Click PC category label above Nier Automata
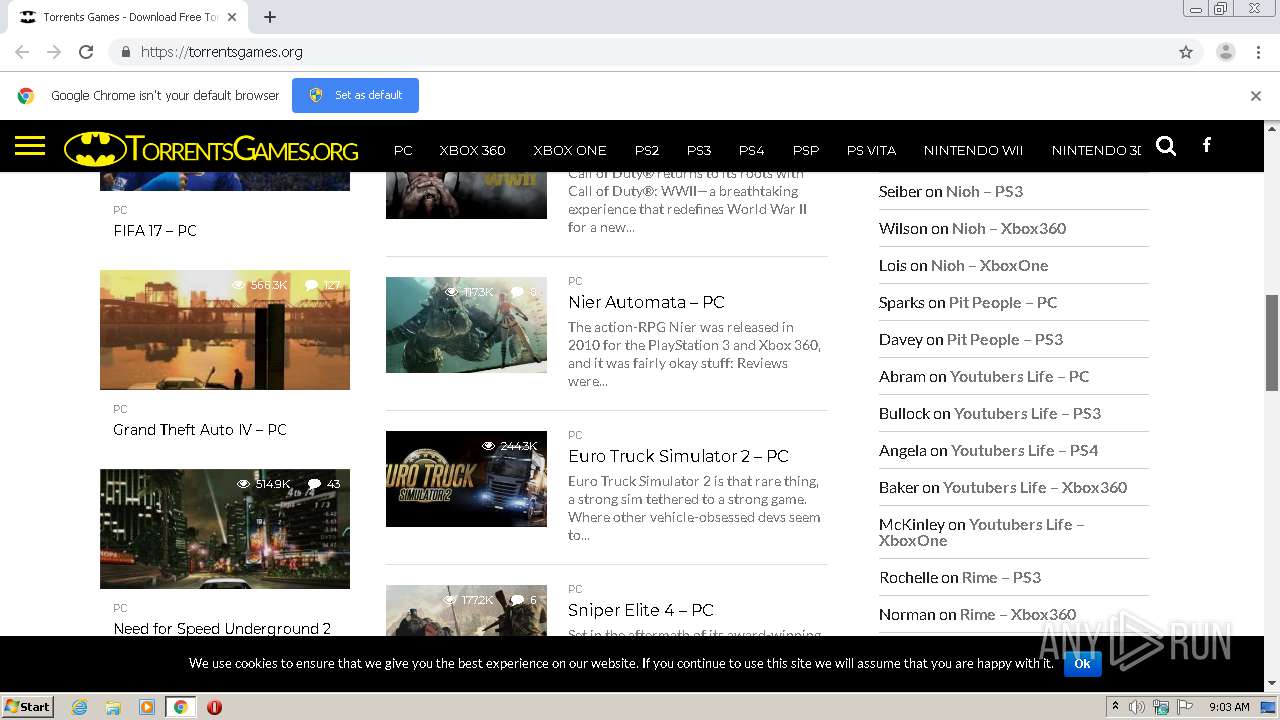The image size is (1280, 720). coord(575,281)
